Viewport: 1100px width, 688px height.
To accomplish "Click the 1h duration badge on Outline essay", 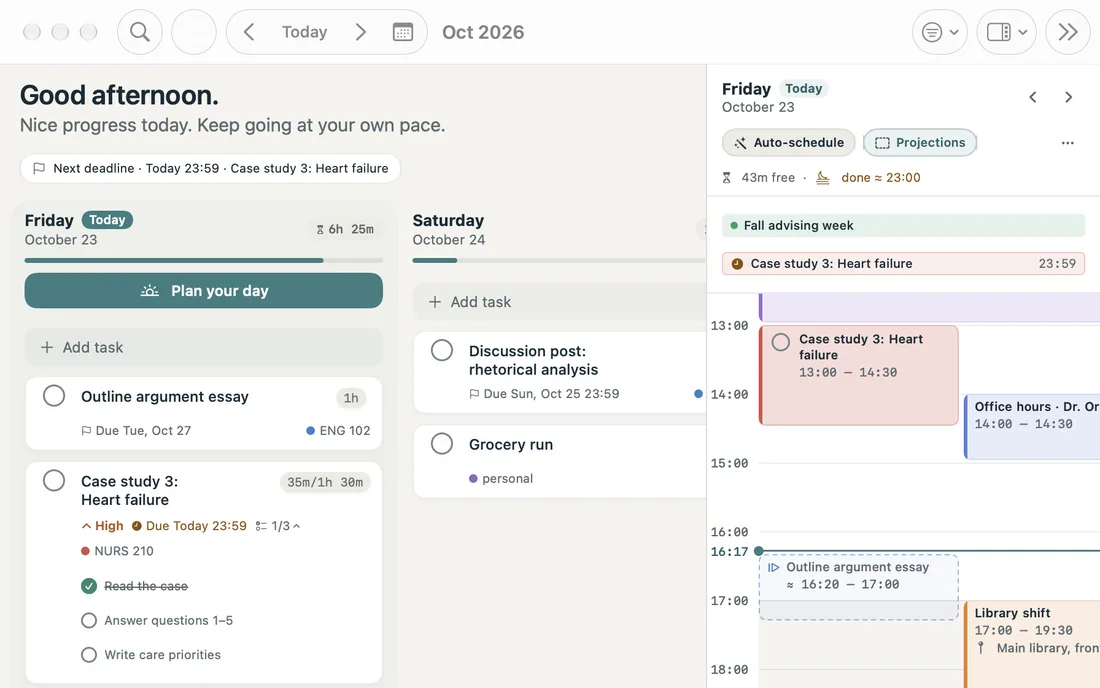I will pyautogui.click(x=351, y=398).
